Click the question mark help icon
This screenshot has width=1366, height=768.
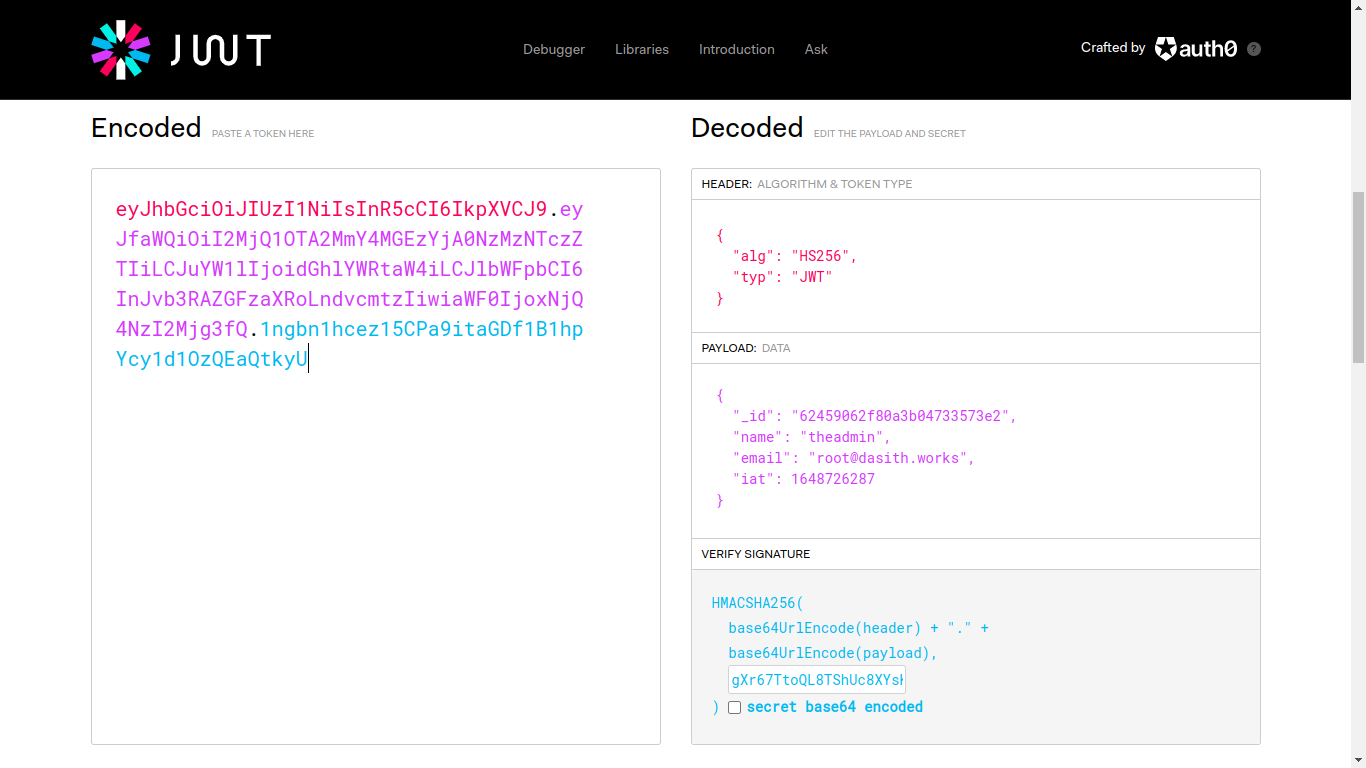[x=1254, y=49]
